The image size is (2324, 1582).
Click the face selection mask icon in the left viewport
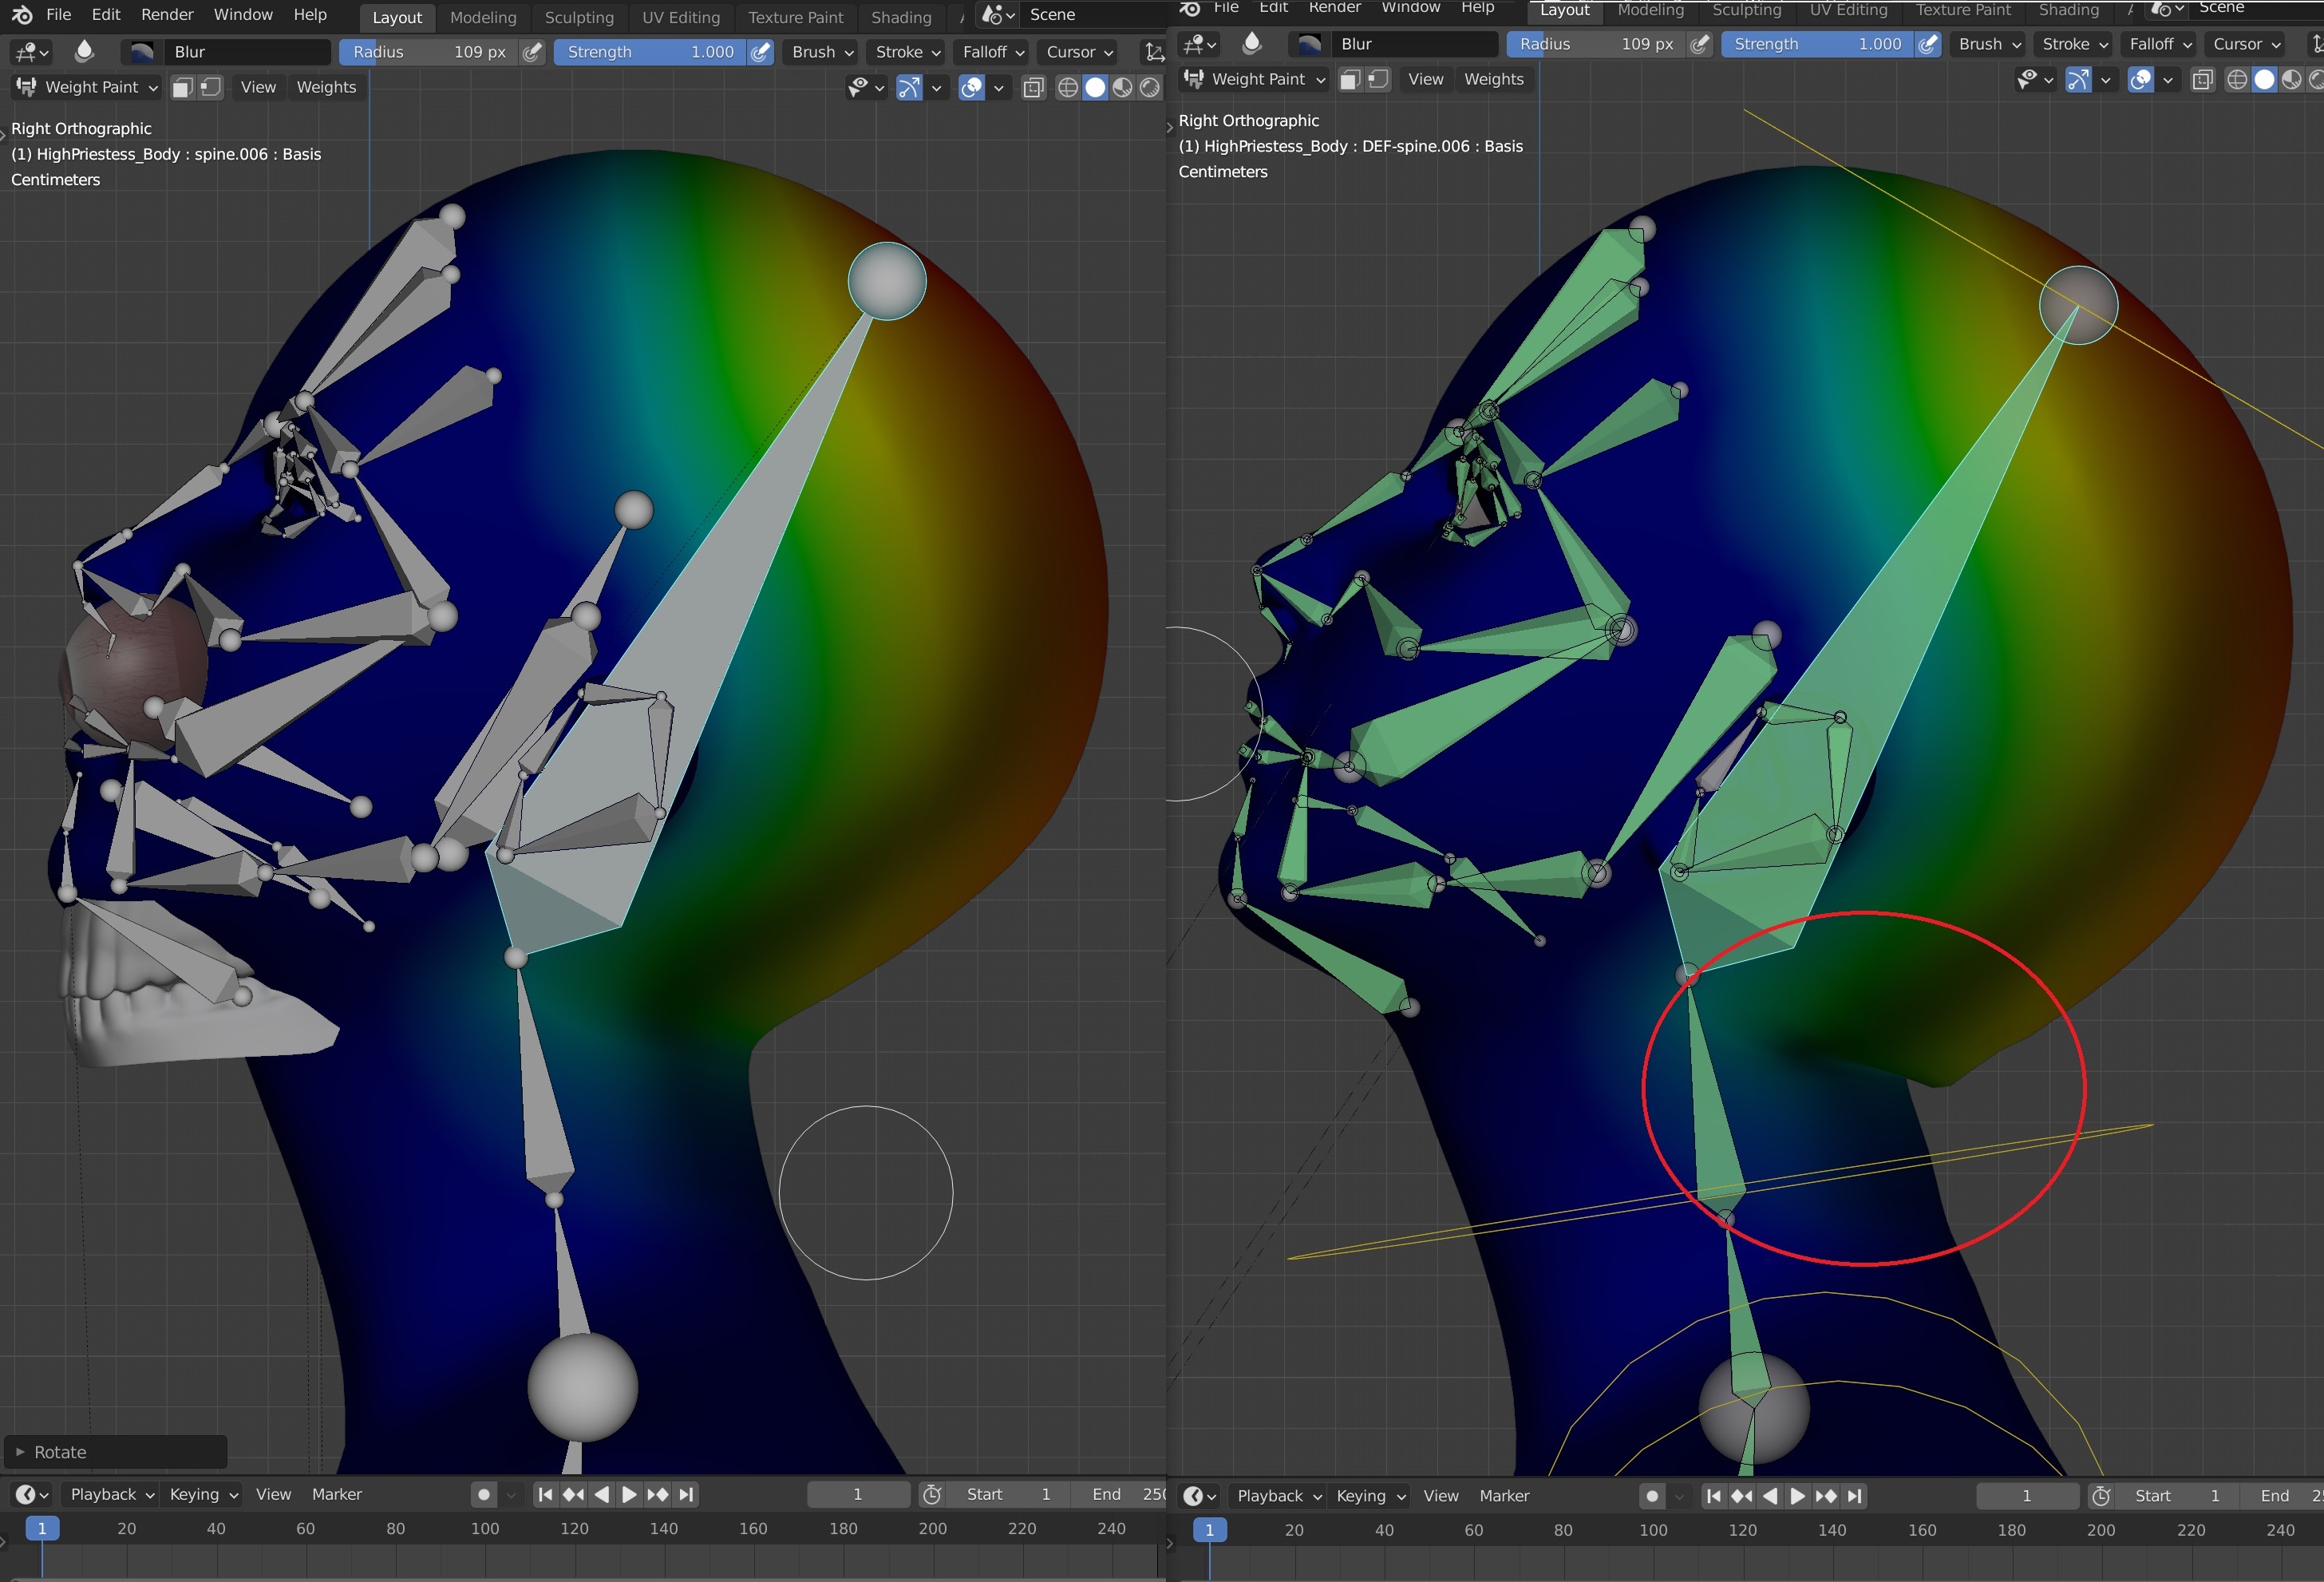[182, 87]
